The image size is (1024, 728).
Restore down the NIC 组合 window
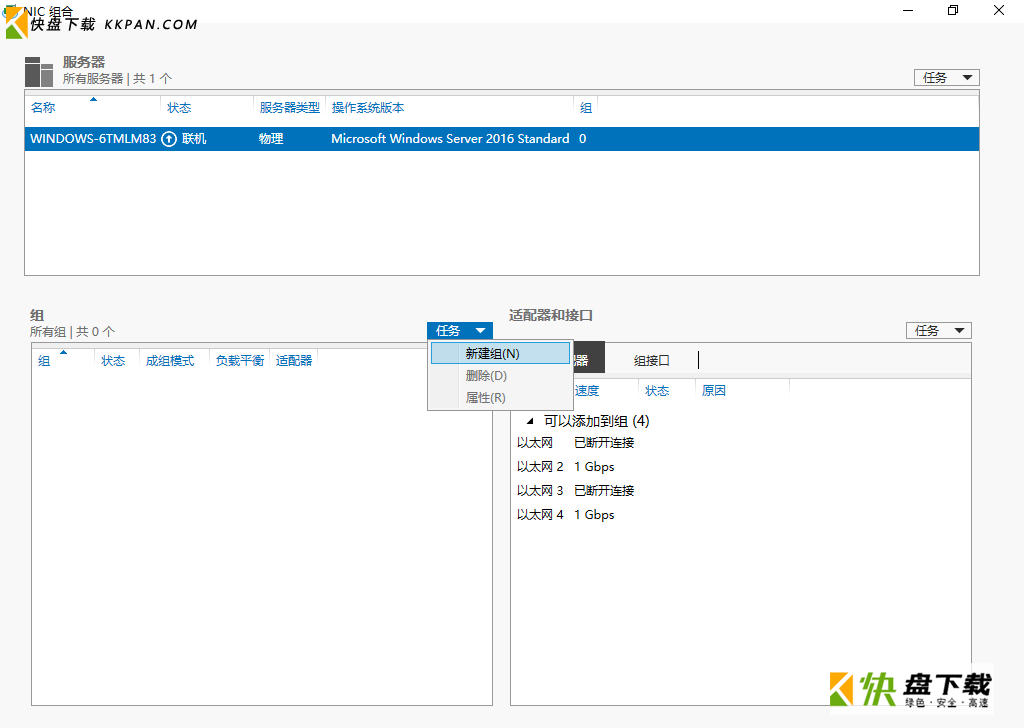coord(953,10)
